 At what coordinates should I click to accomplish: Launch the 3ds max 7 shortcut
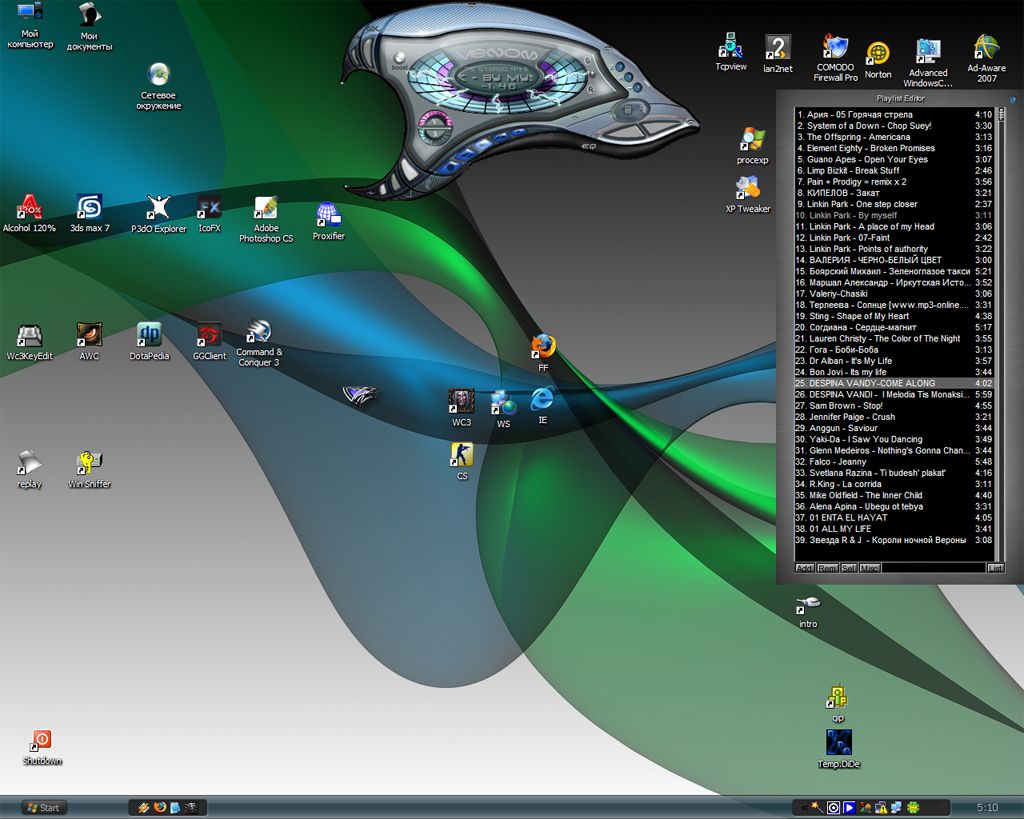tap(90, 207)
